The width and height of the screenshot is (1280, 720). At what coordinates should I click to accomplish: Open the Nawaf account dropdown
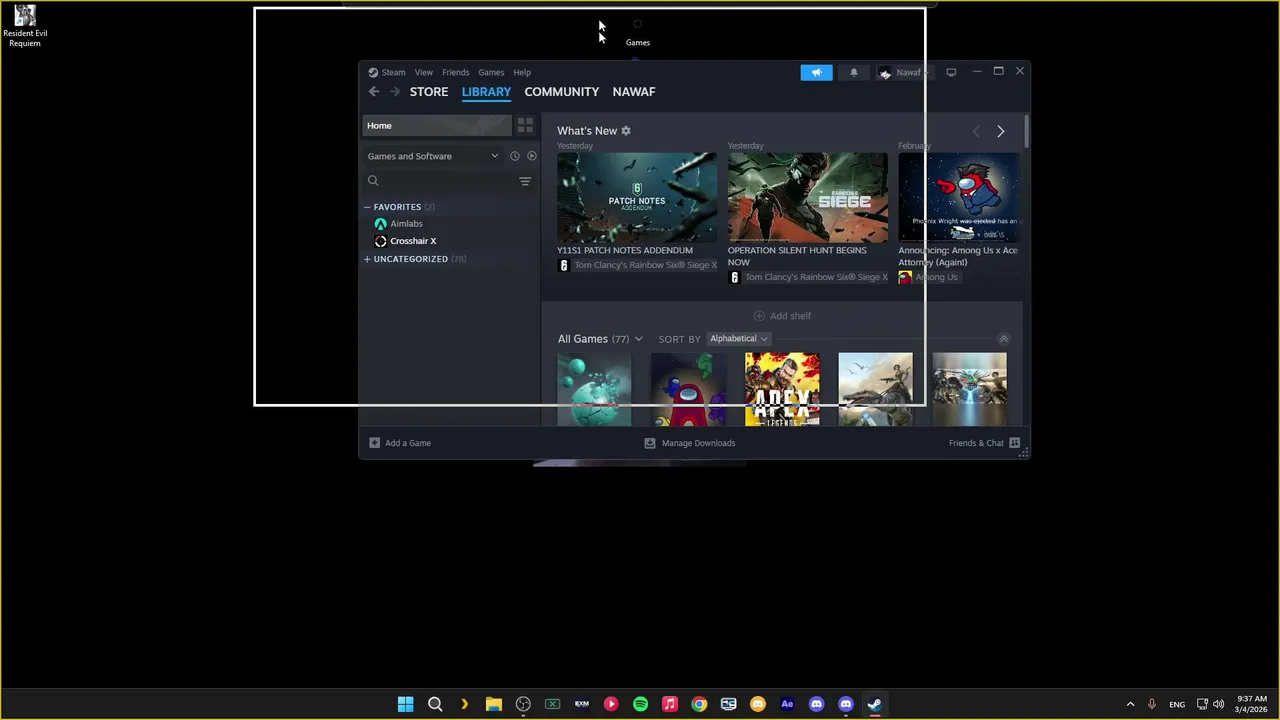904,72
